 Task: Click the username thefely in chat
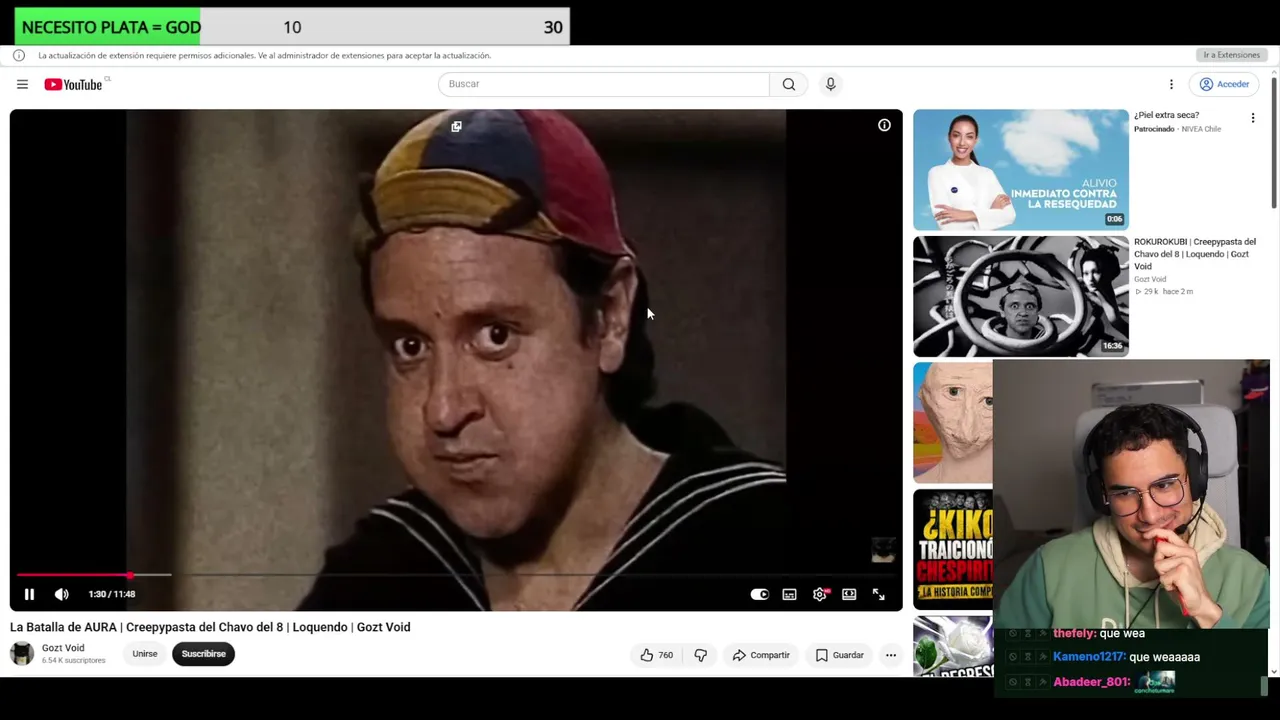point(1074,634)
